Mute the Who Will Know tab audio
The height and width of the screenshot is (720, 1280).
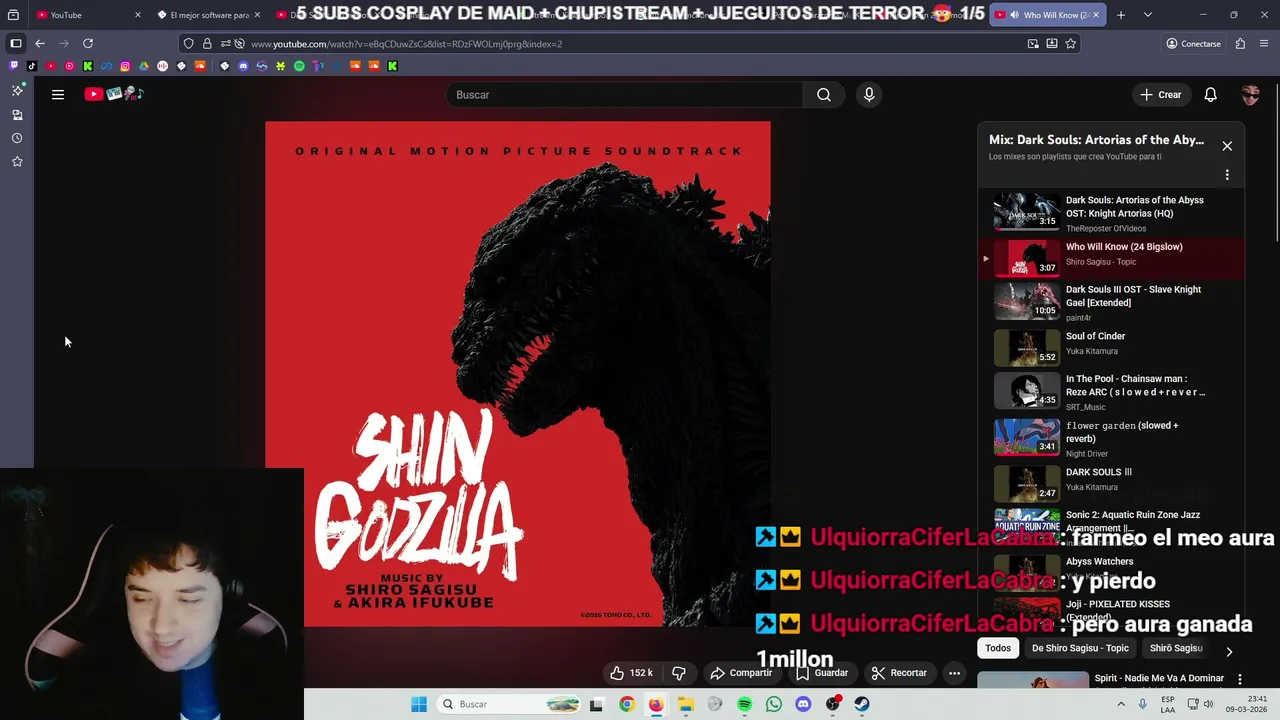(1014, 15)
